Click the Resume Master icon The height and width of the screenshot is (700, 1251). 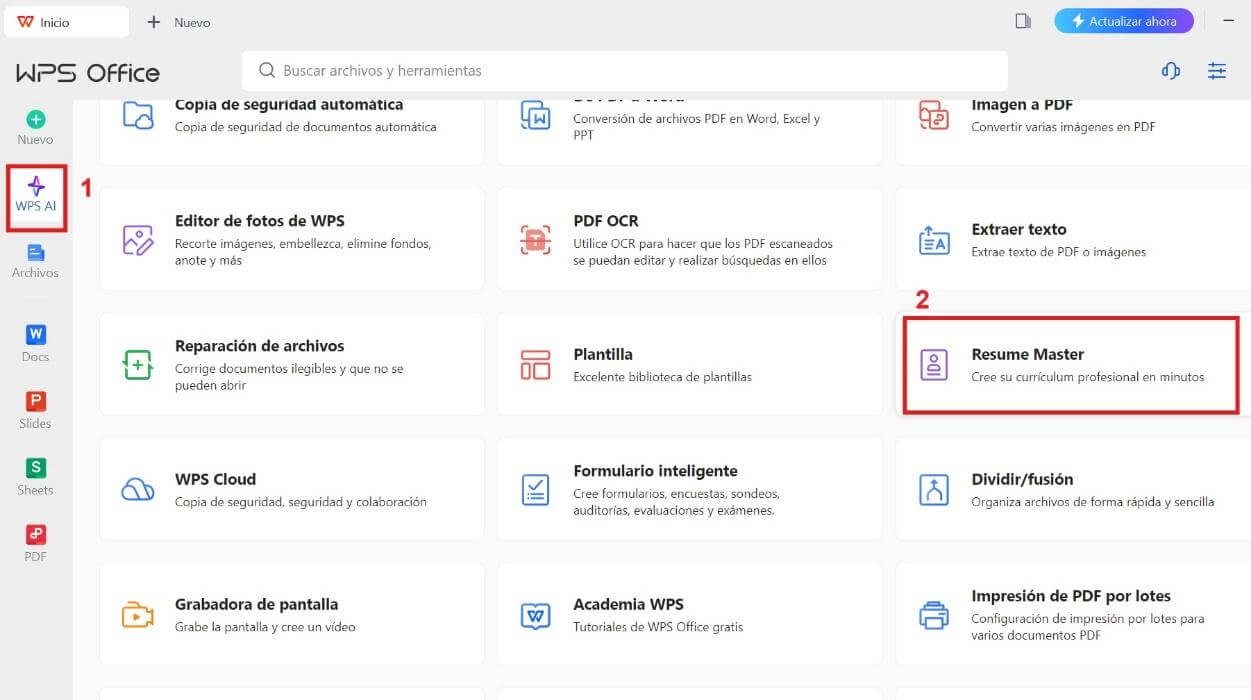coord(934,364)
